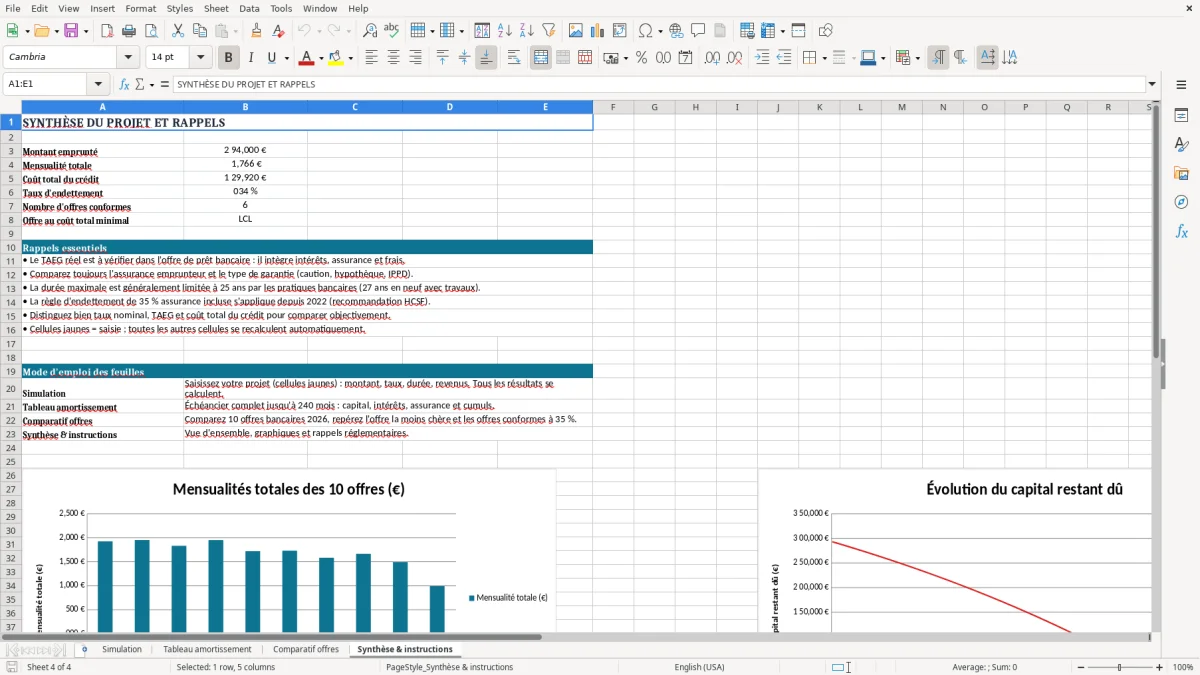The image size is (1200, 675).
Task: Clear direct formatting
Action: point(278,31)
